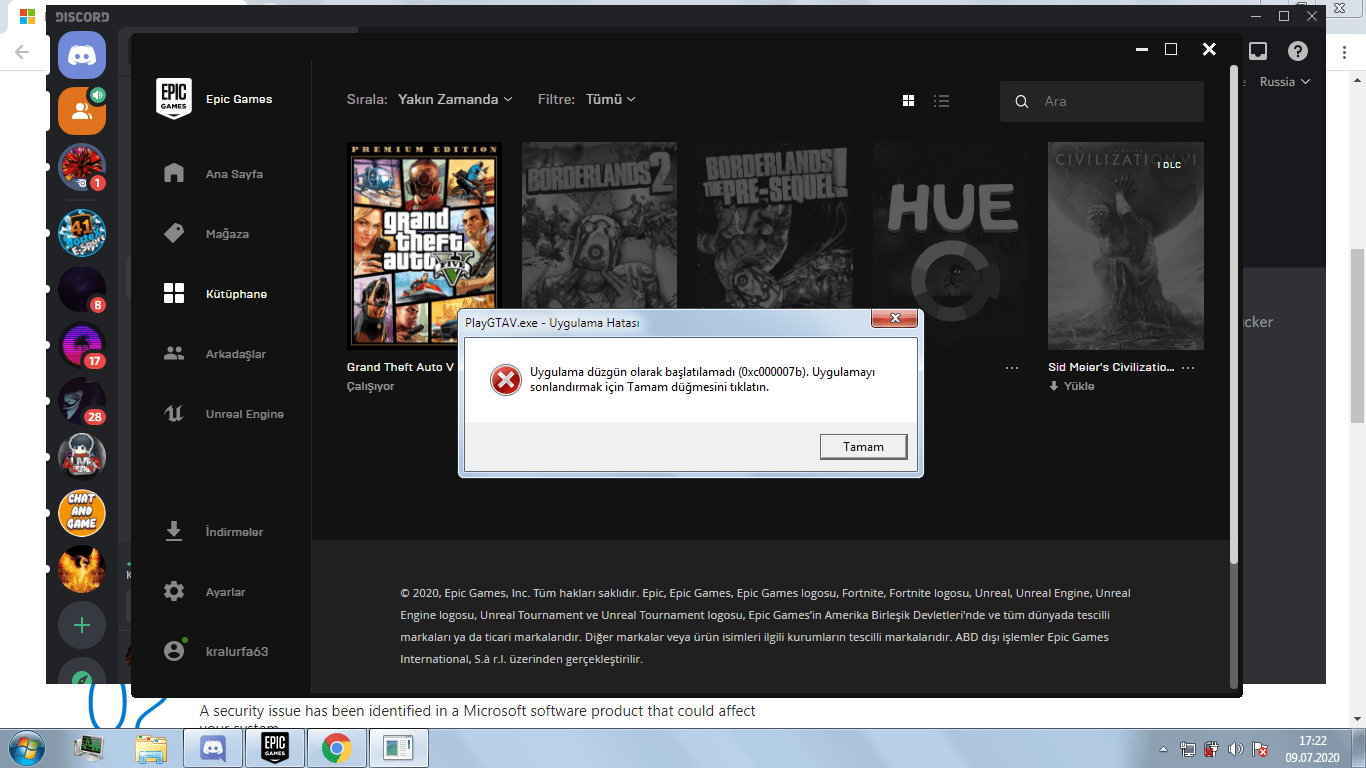This screenshot has width=1366, height=768.
Task: Select the Civilization VI cover
Action: tap(1126, 245)
